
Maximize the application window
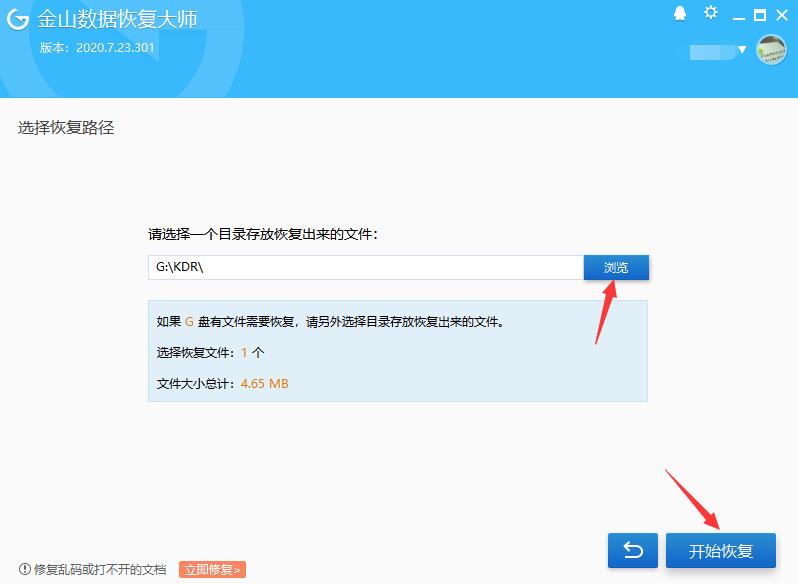pos(759,15)
